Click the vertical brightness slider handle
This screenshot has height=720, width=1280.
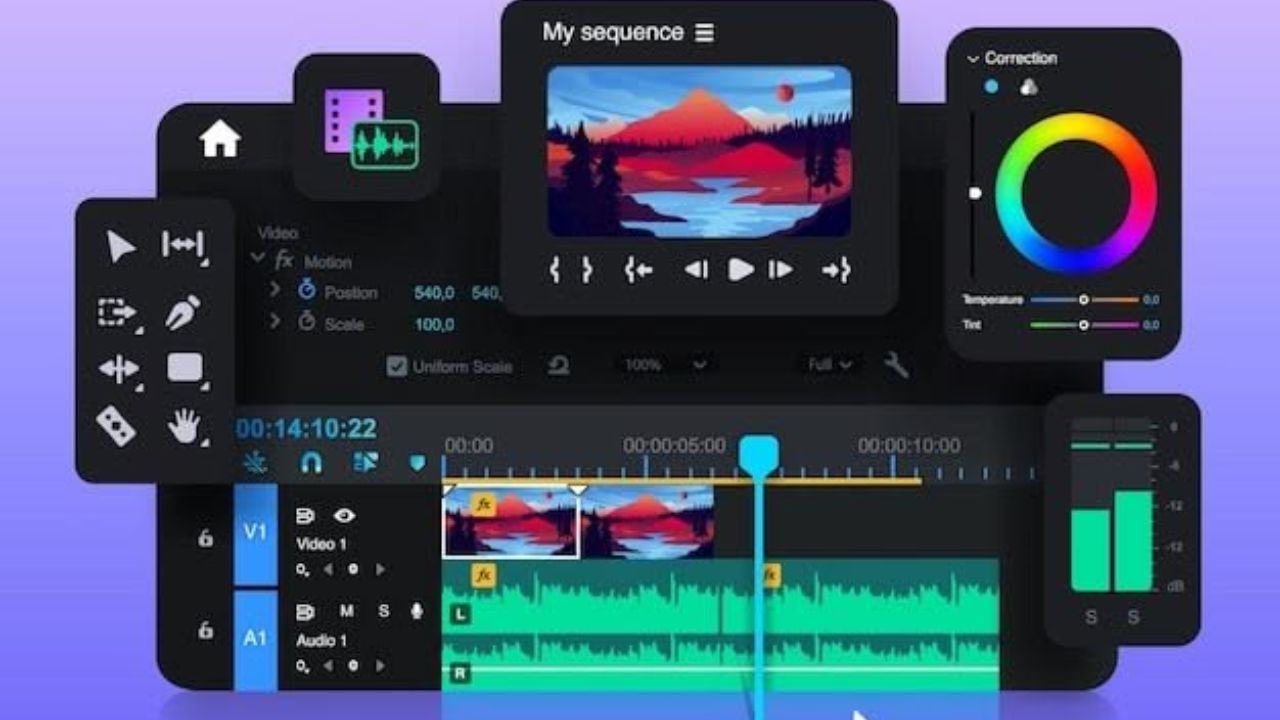click(x=975, y=193)
